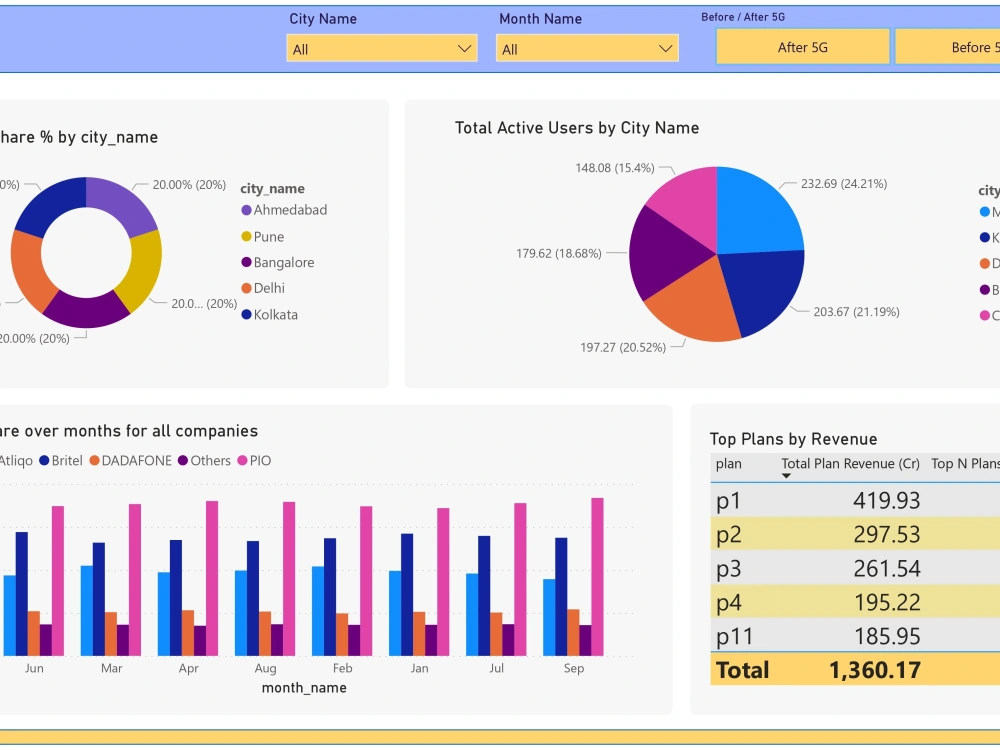Select Kolkata legend item
Viewport: 1000px width, 750px height.
point(276,314)
